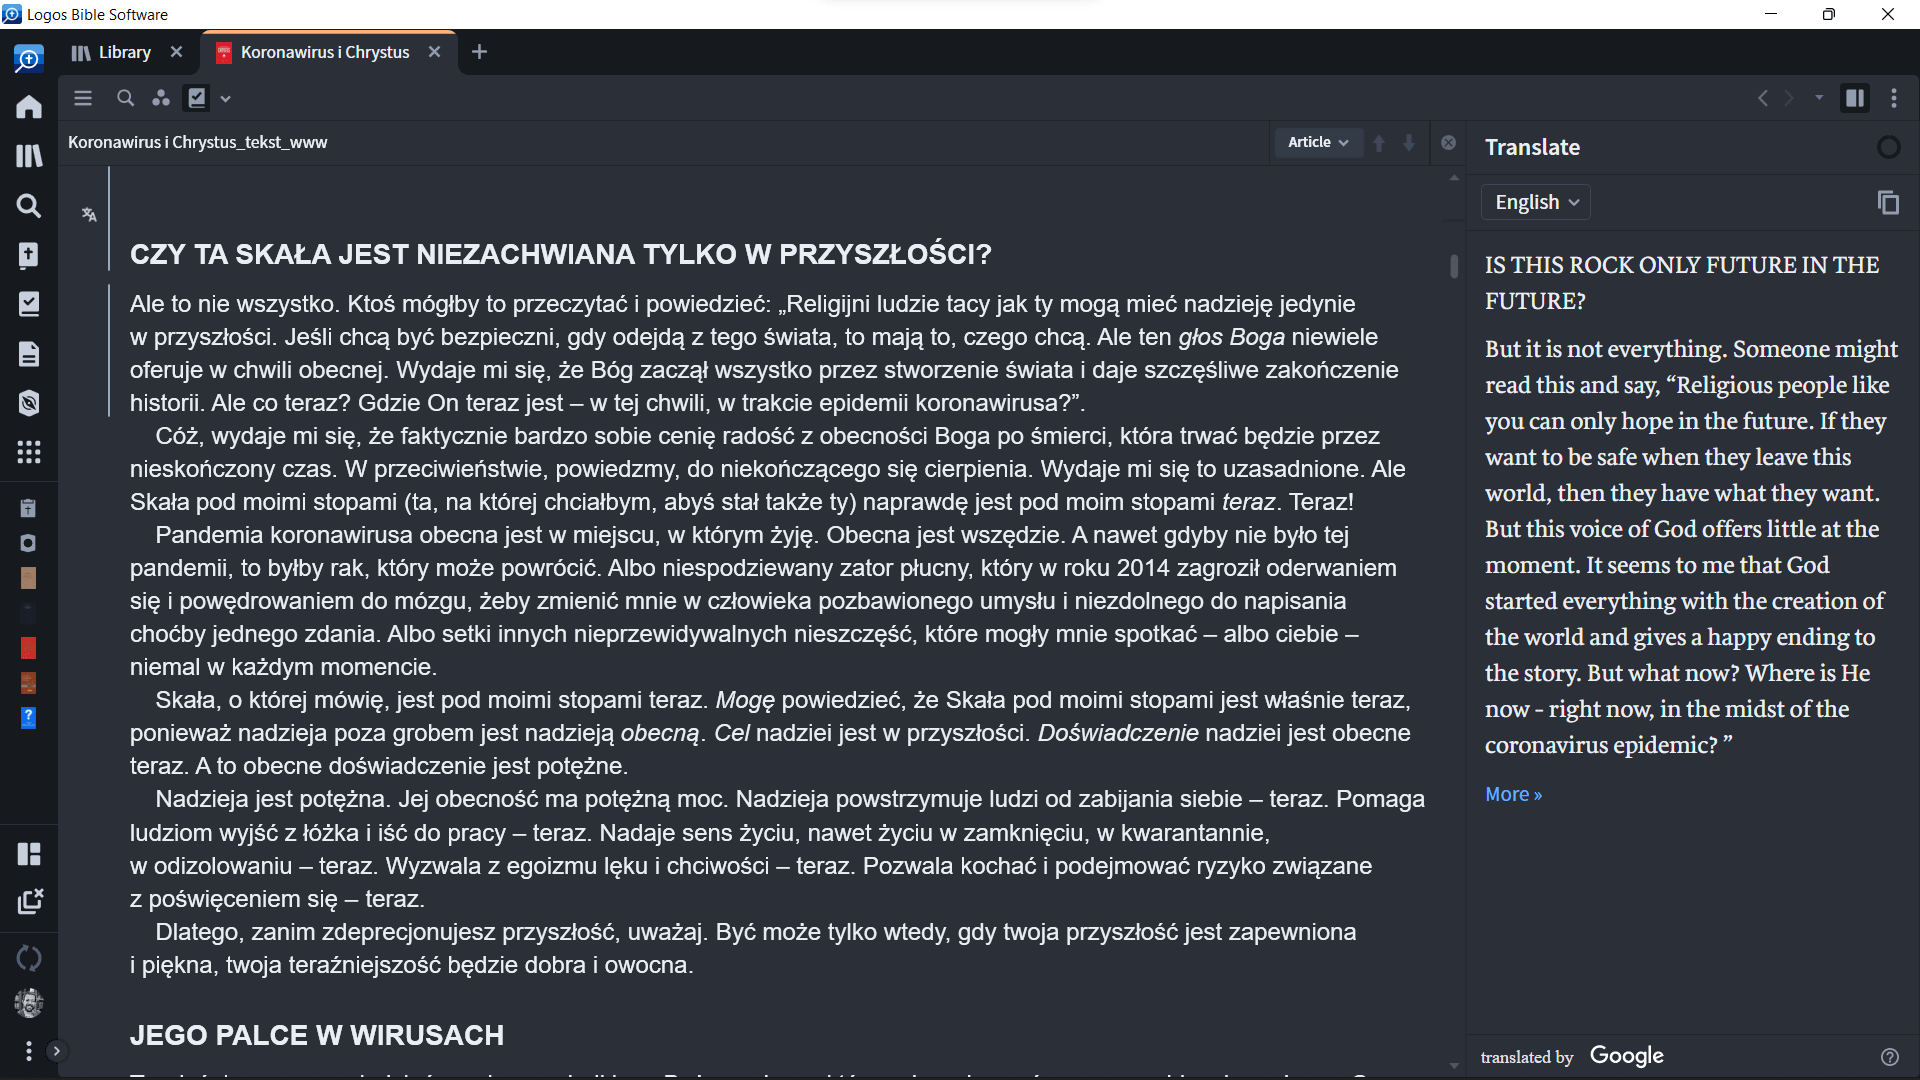Screen dimensions: 1920x1080
Task: Open the sidebar Search magnifier
Action: tap(29, 206)
